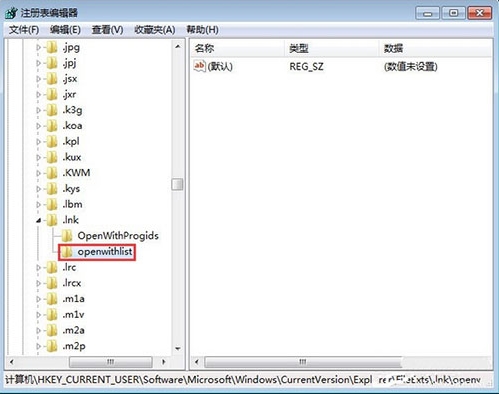Open the 查看(V) menu
Screen dimensions: 499x394
click(x=107, y=30)
